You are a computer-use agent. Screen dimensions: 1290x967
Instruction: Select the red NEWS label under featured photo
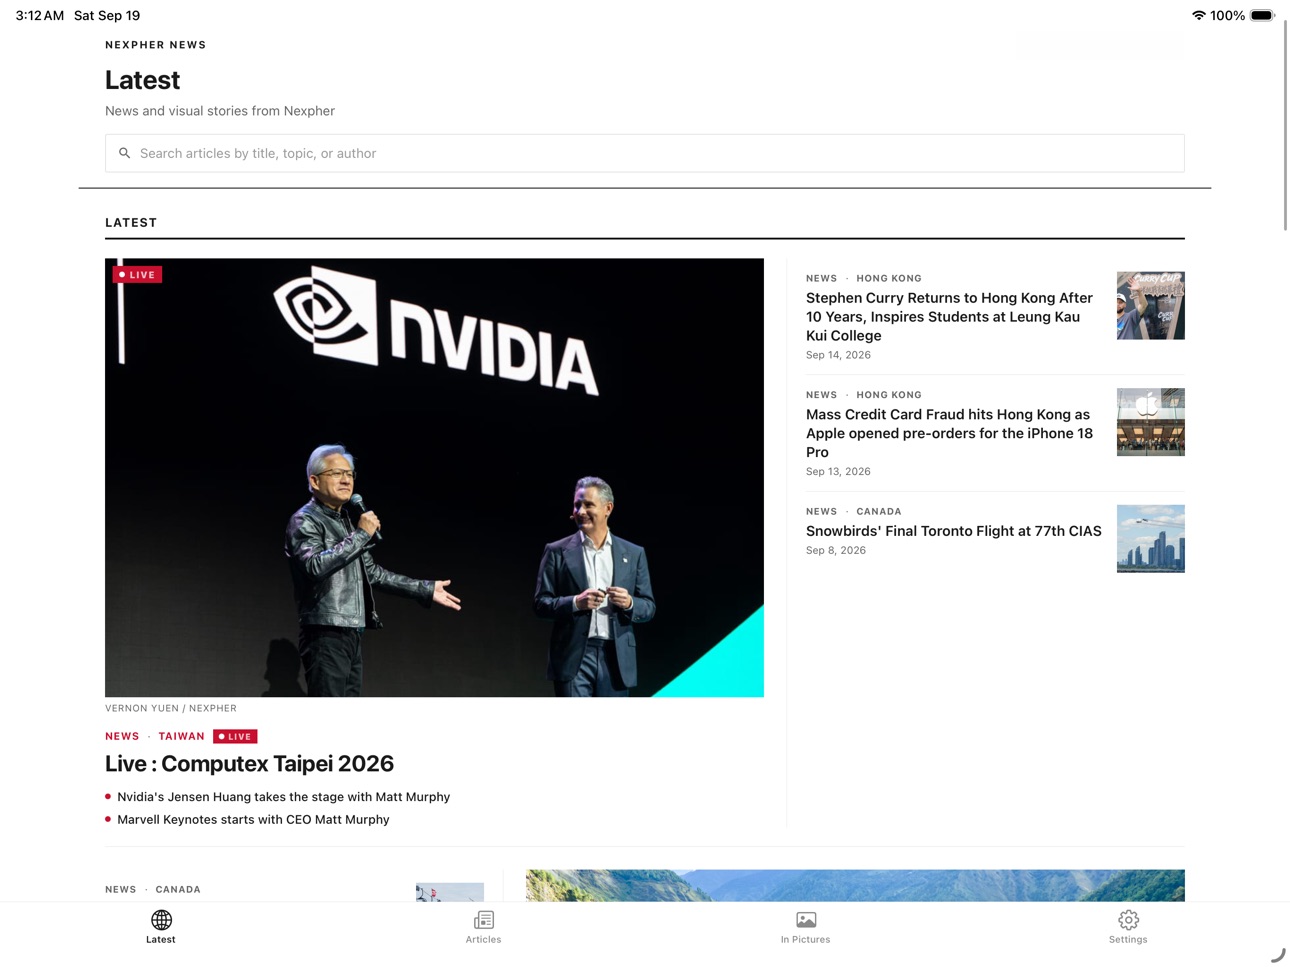pos(122,736)
